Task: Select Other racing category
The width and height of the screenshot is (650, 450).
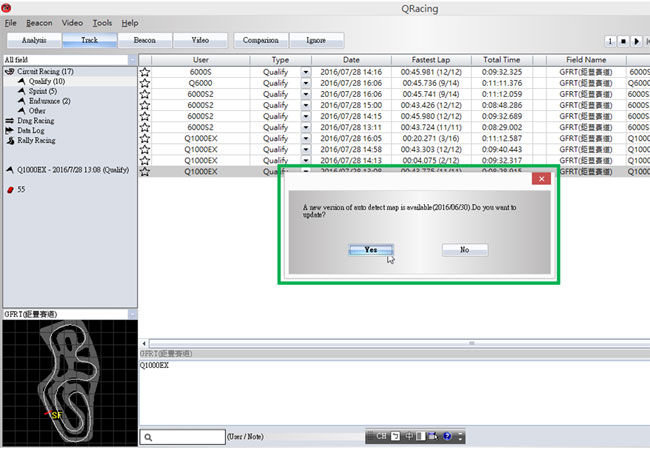Action: tap(37, 111)
